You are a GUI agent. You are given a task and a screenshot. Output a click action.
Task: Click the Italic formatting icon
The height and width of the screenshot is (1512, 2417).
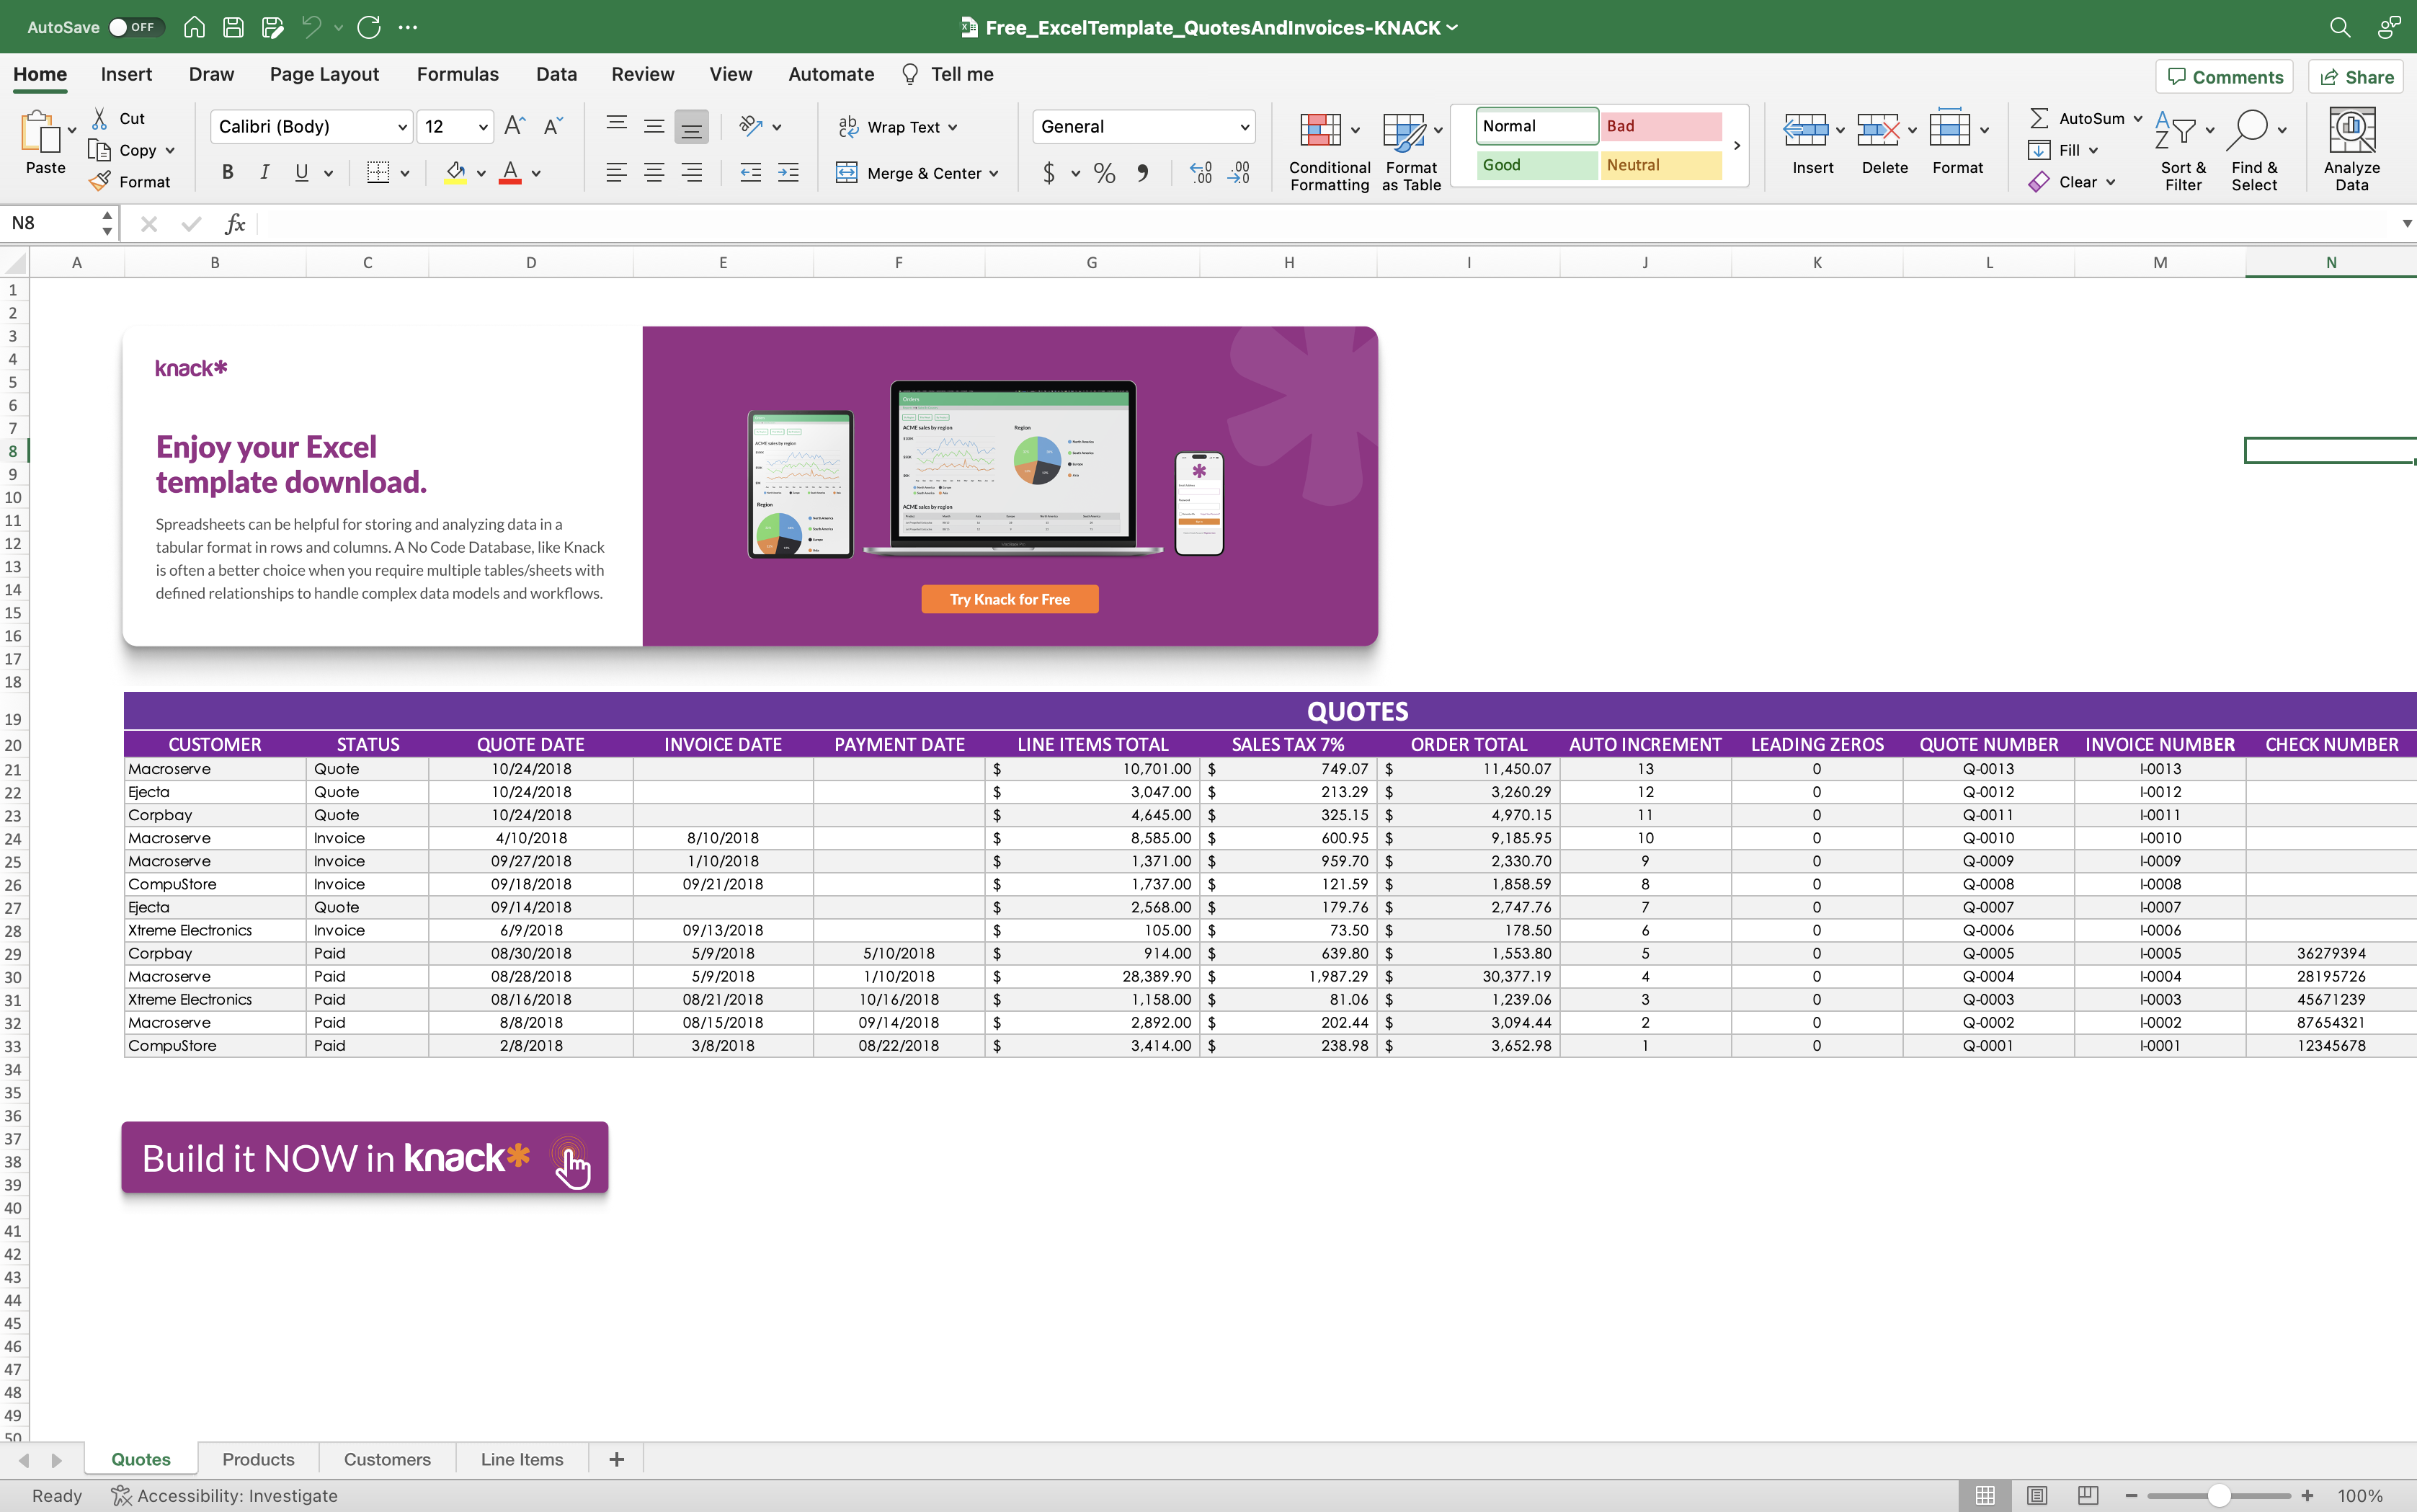[264, 172]
